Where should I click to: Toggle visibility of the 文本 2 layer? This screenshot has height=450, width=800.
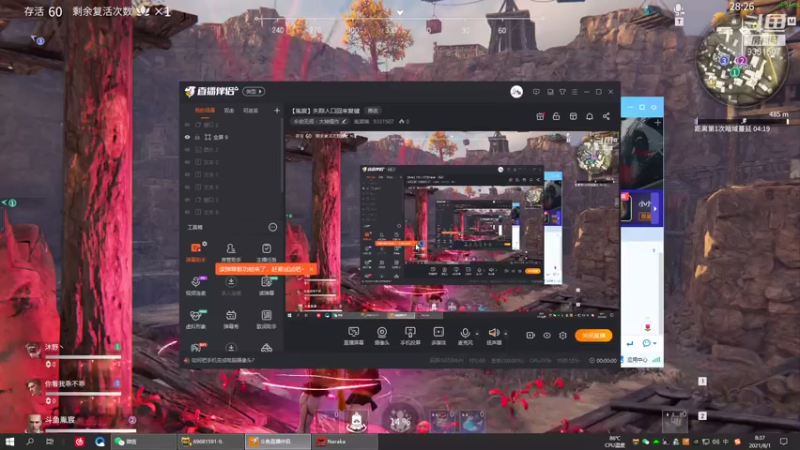point(187,162)
